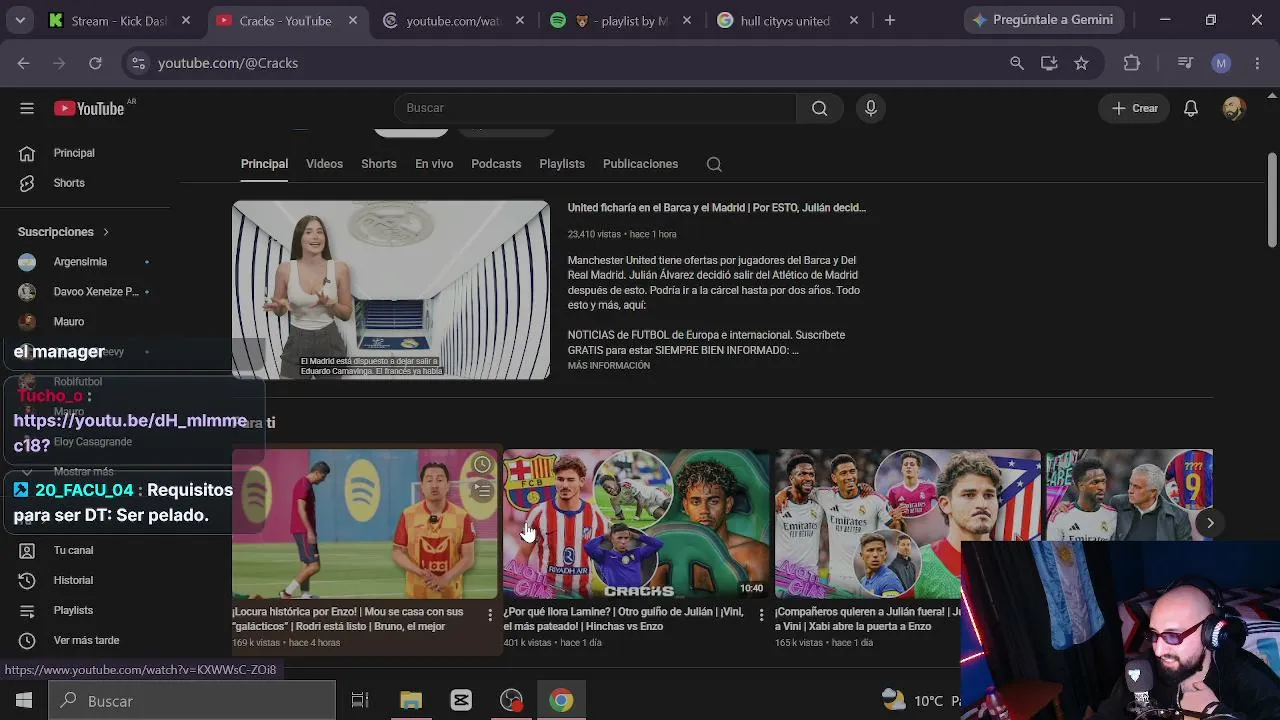Open the Chrome profile M avatar
The width and height of the screenshot is (1280, 720).
coord(1221,63)
